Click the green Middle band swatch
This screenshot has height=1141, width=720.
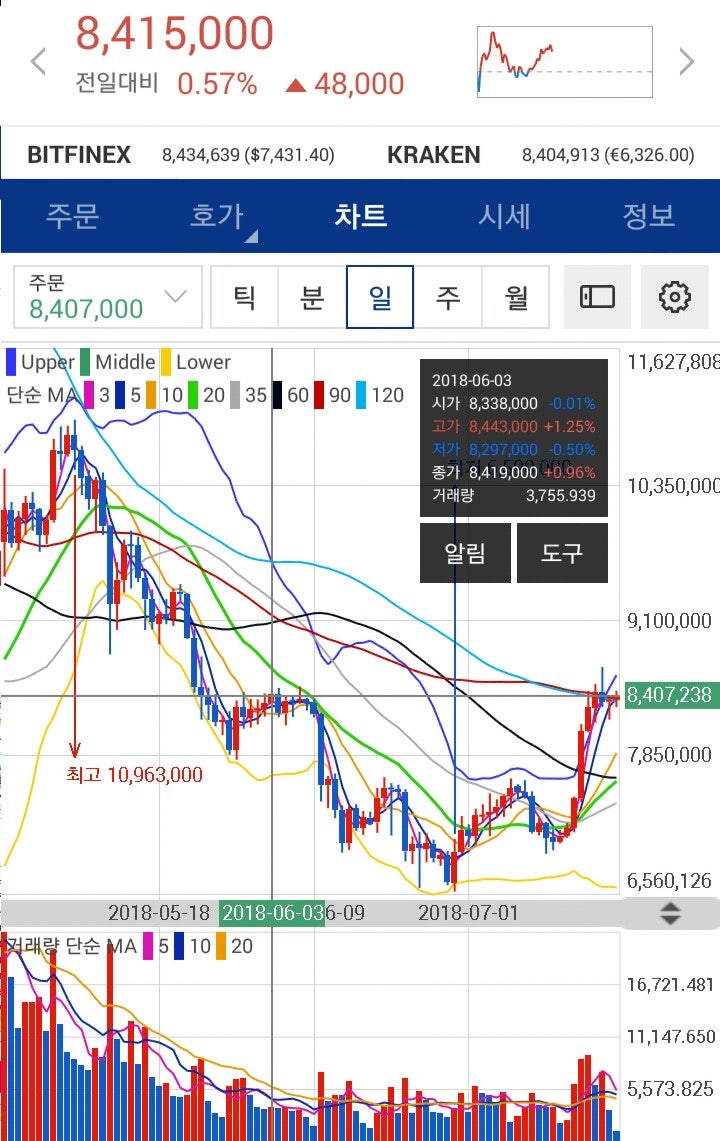[85, 362]
